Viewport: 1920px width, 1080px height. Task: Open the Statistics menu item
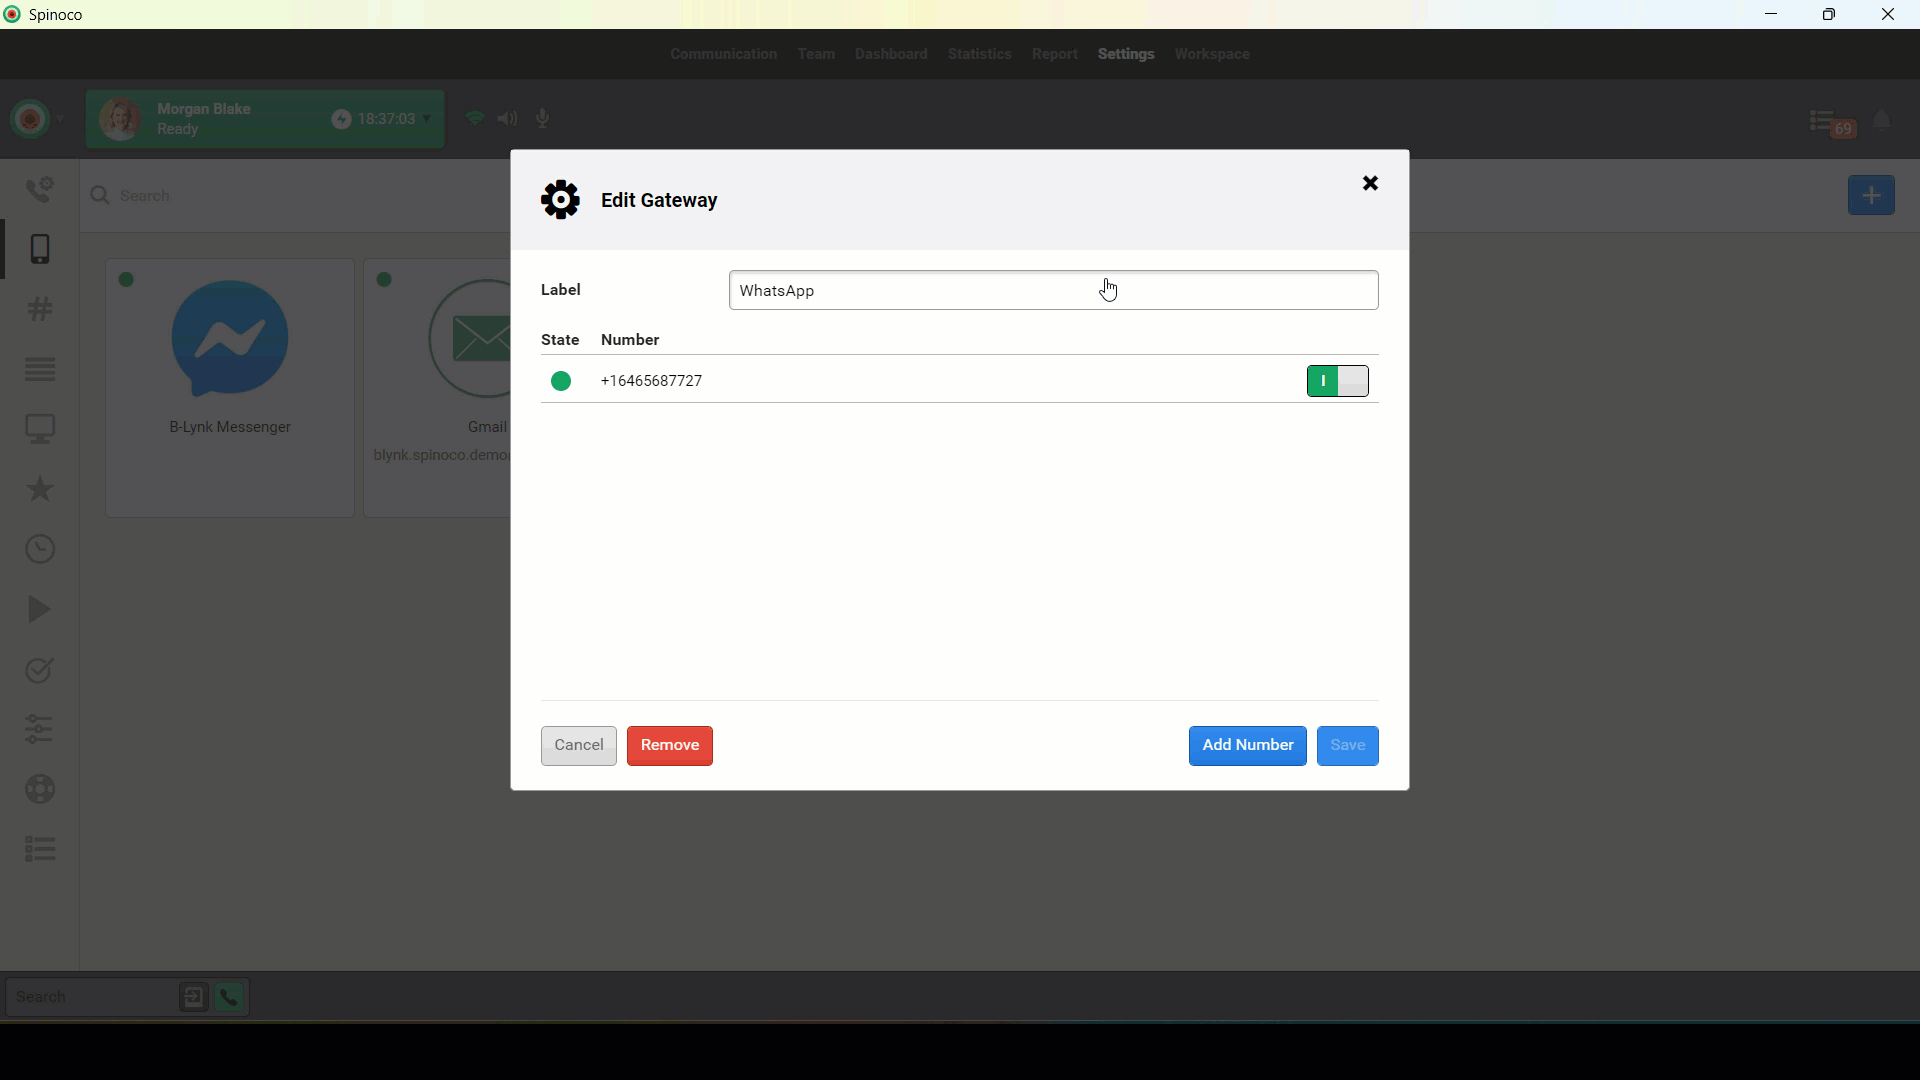click(x=979, y=54)
